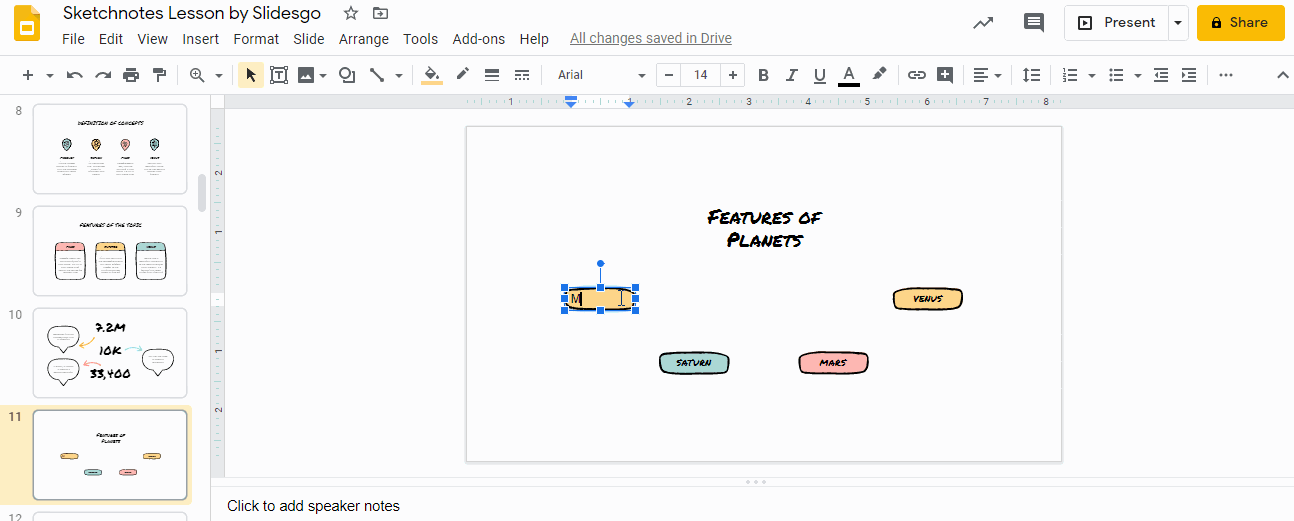Open the View menu
Viewport: 1294px width, 521px height.
click(153, 39)
